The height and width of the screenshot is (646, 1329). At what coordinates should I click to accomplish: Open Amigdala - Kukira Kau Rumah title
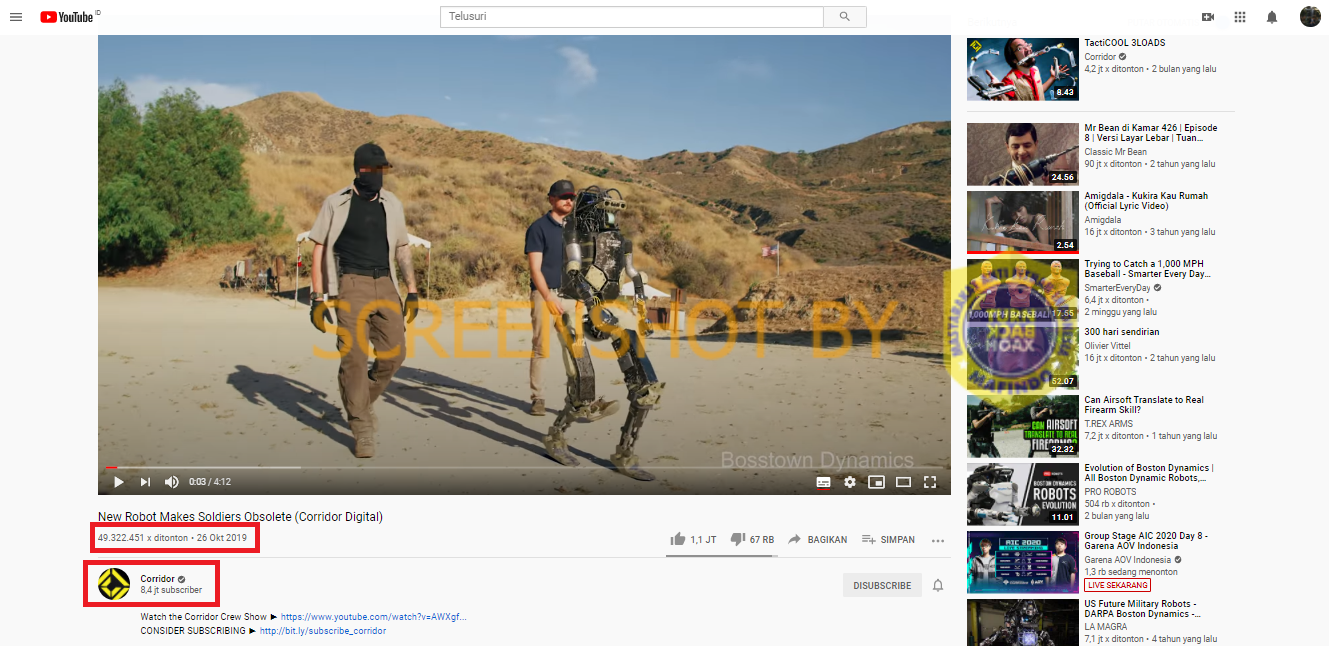pos(1146,201)
